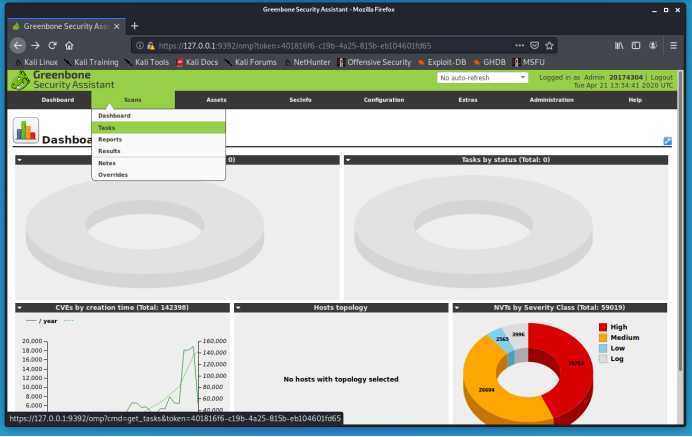Image resolution: width=692 pixels, height=437 pixels.
Task: Open the Offensive Security bookmark
Action: [374, 62]
